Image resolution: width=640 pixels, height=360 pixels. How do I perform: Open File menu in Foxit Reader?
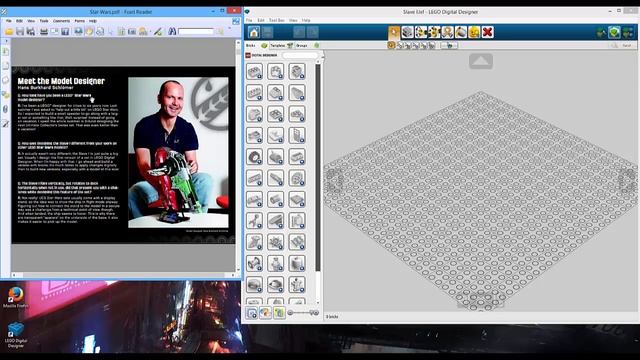click(8, 20)
